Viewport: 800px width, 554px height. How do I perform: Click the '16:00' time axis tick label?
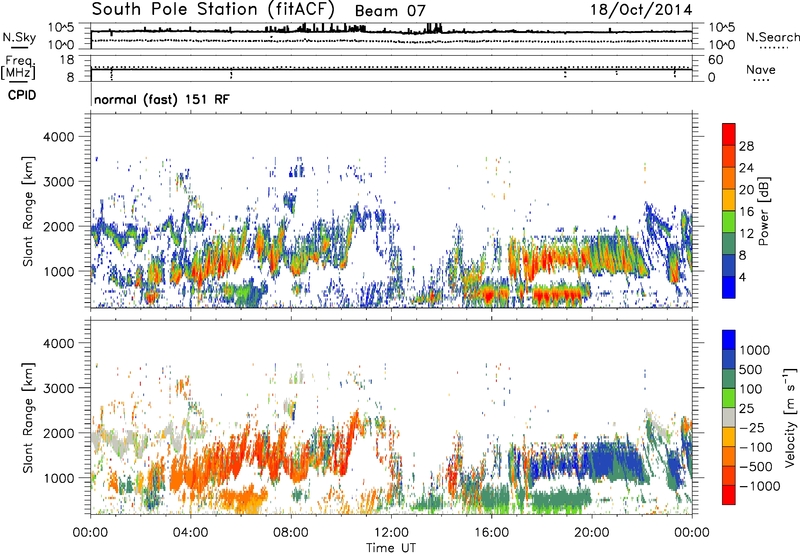(491, 533)
